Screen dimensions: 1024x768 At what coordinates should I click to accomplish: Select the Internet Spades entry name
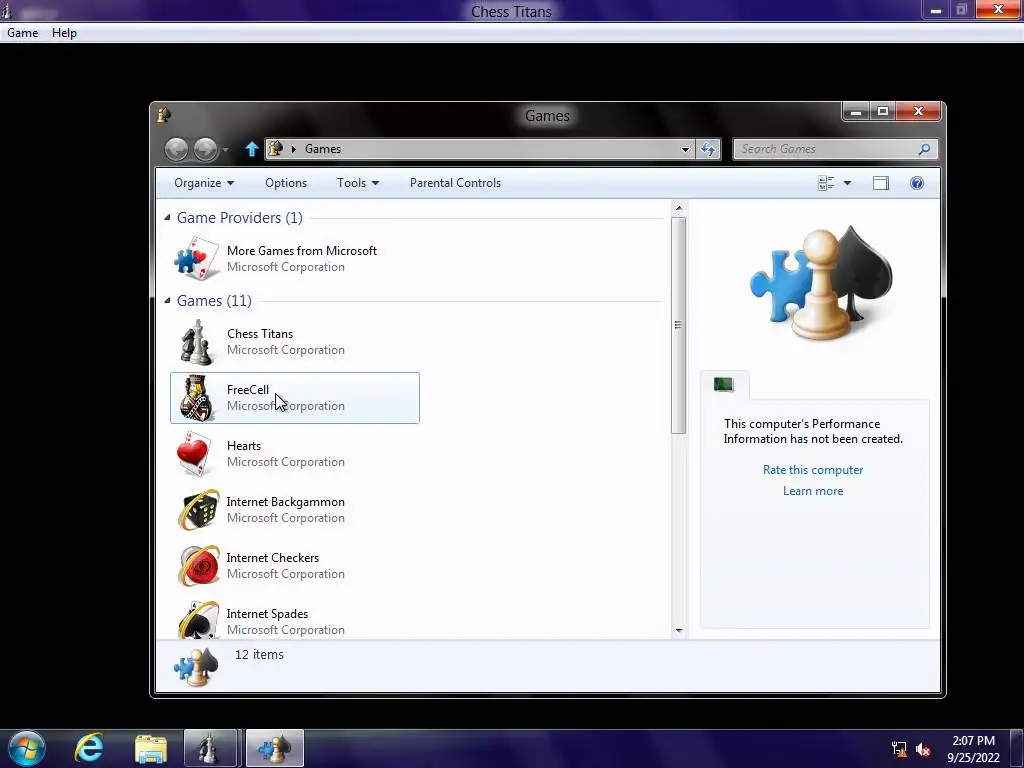[x=267, y=614]
